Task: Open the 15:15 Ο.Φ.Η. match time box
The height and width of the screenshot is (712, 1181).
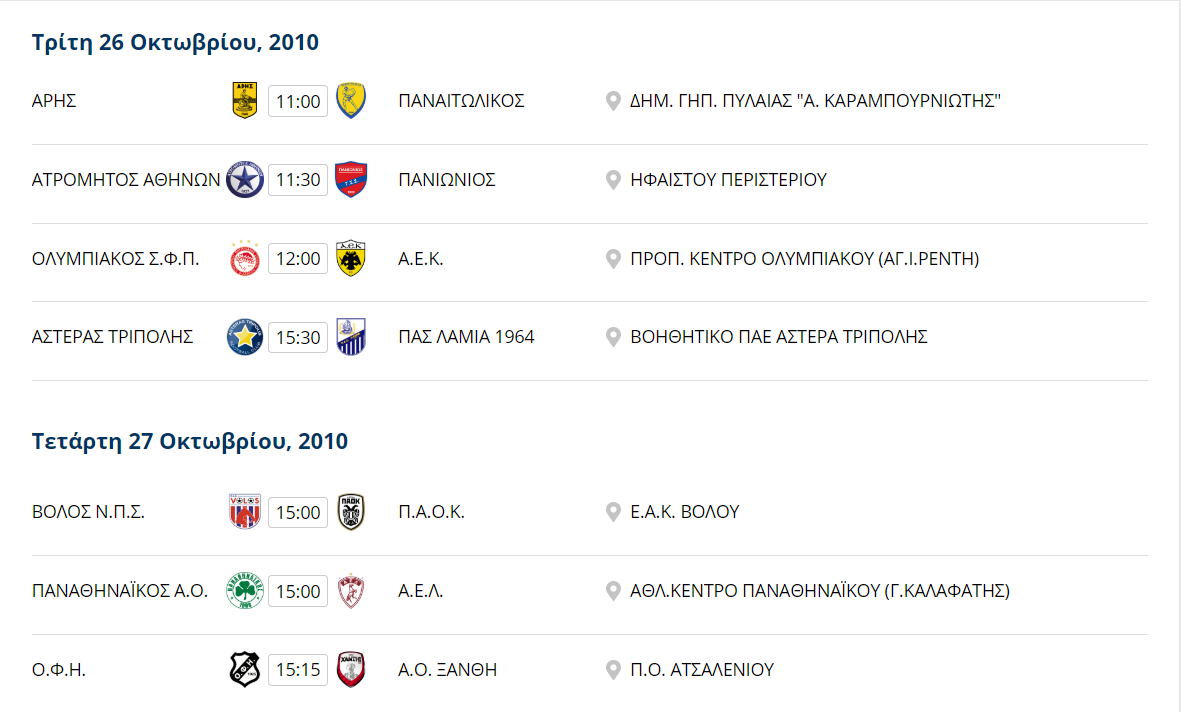Action: click(298, 669)
